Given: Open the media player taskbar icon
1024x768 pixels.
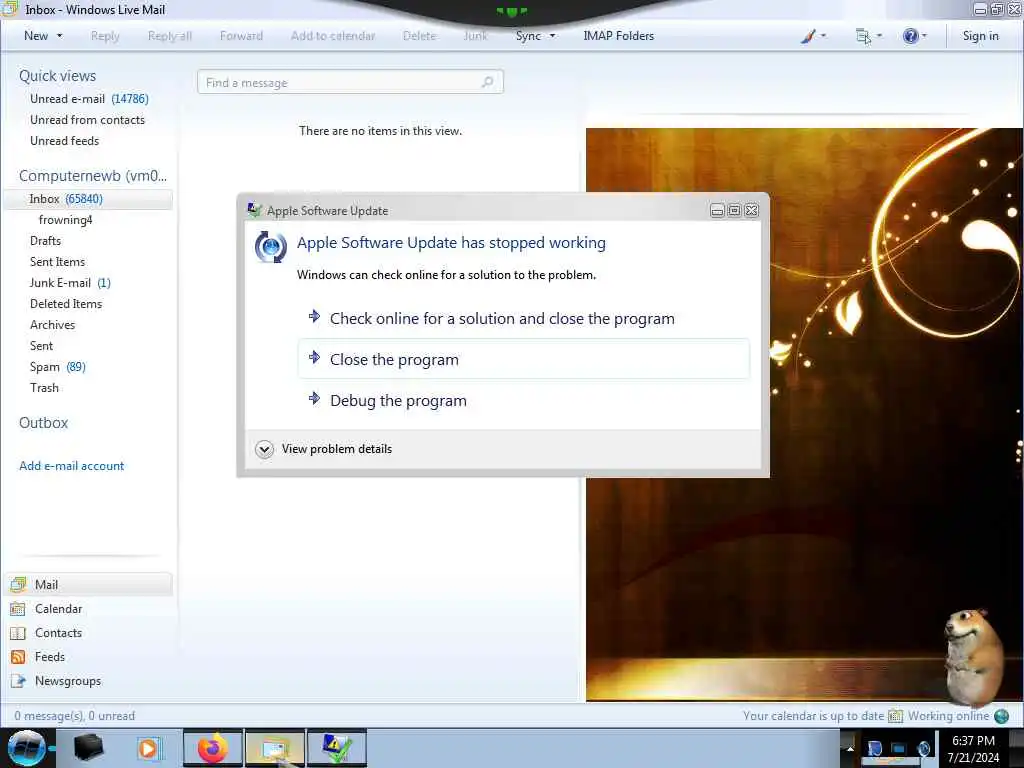Looking at the screenshot, I should click(148, 748).
